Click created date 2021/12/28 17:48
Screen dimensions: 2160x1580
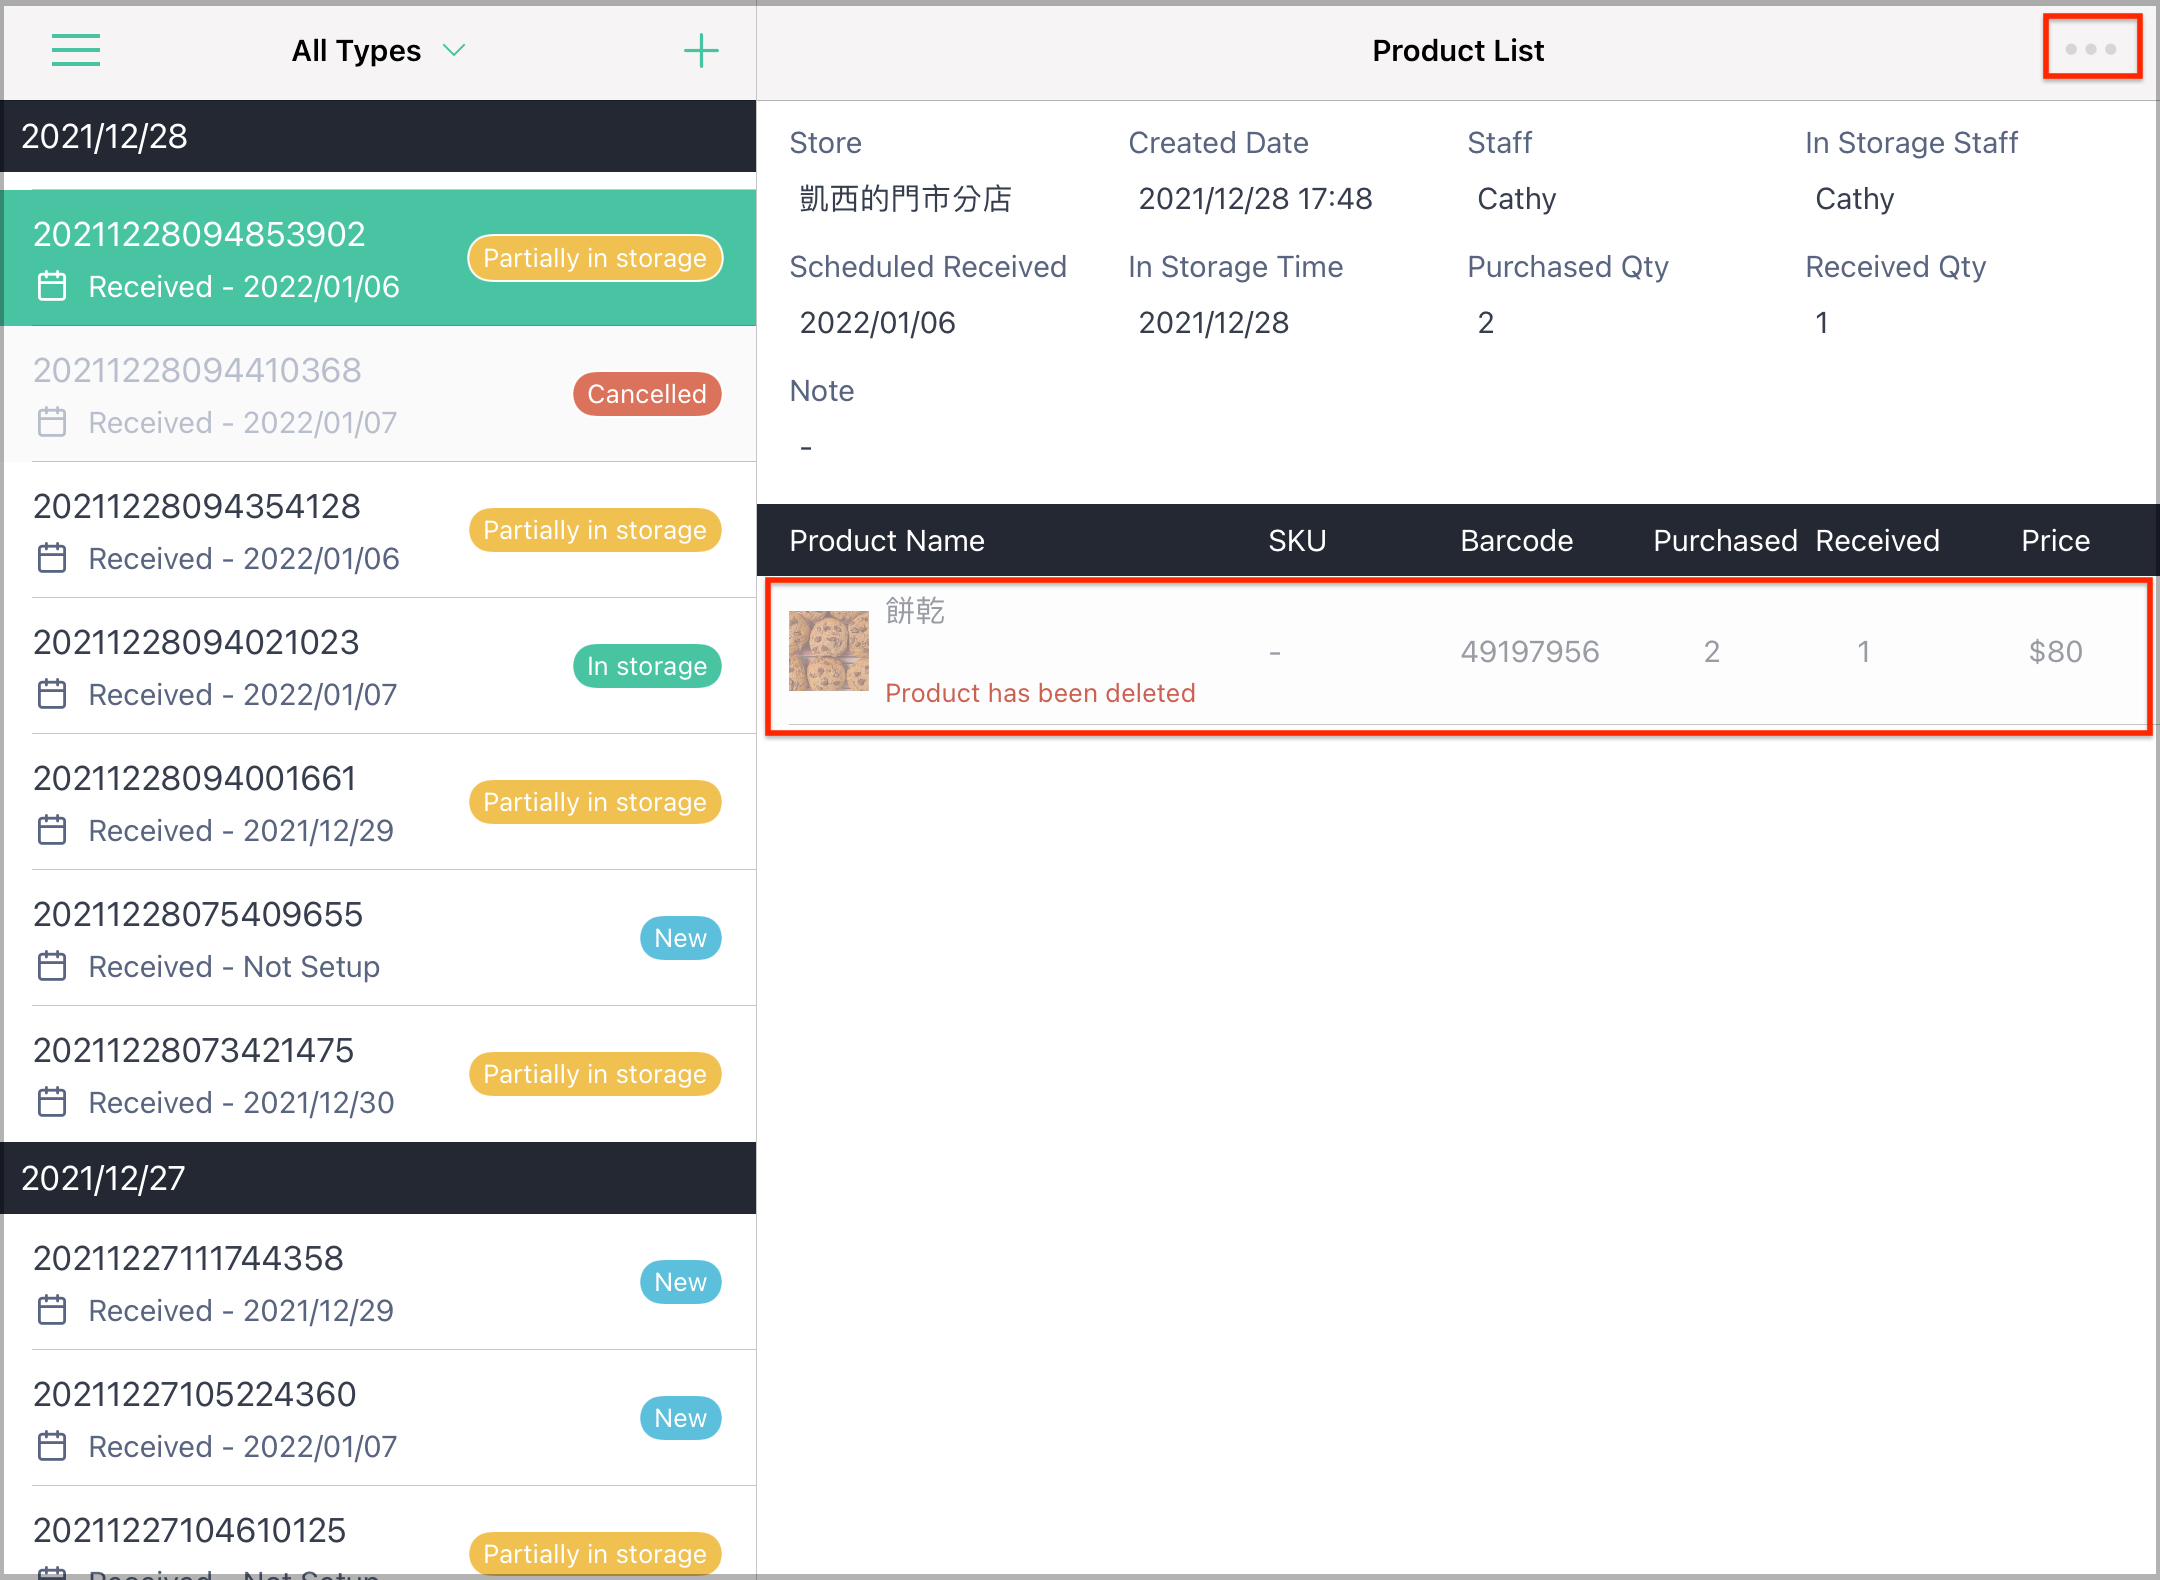(1255, 199)
